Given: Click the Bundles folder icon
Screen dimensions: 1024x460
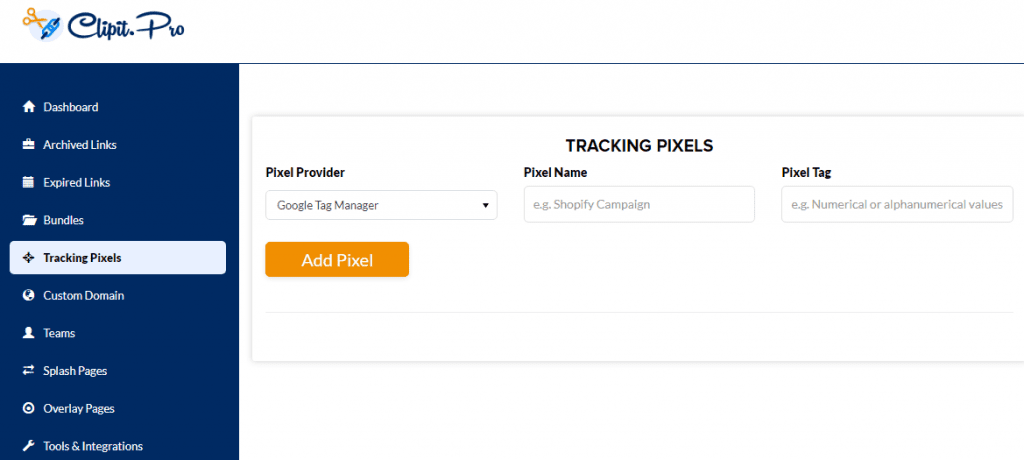Looking at the screenshot, I should pyautogui.click(x=28, y=220).
